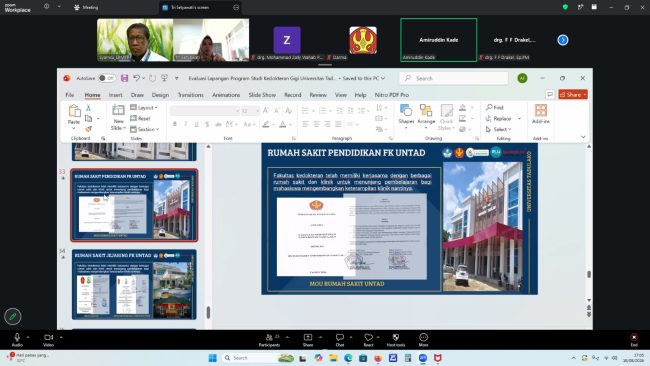Click the Paste clipboard icon
This screenshot has width=650, height=366.
[x=74, y=111]
